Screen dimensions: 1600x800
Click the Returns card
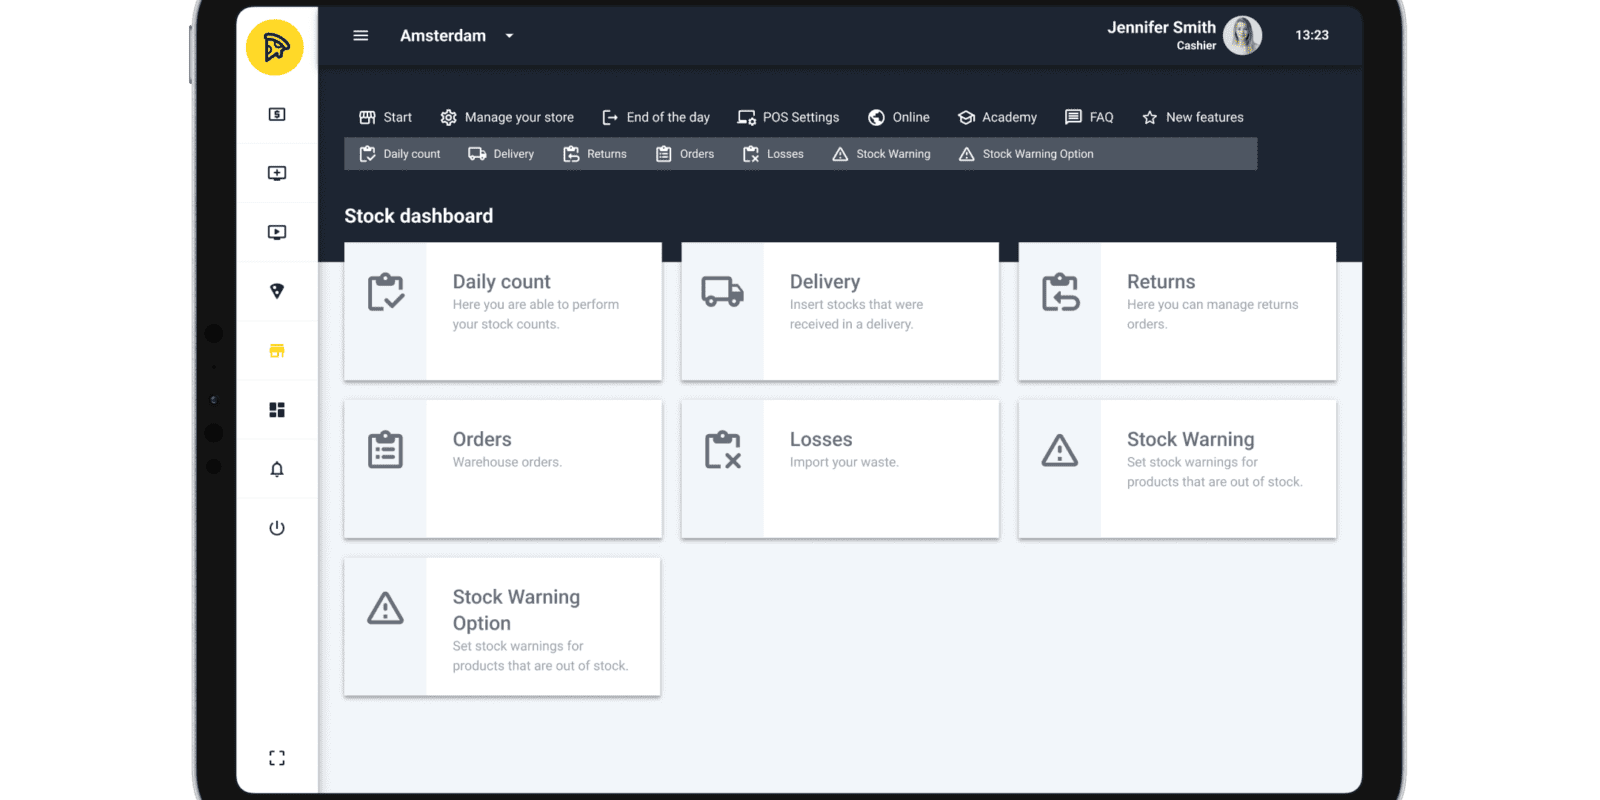[x=1177, y=311]
